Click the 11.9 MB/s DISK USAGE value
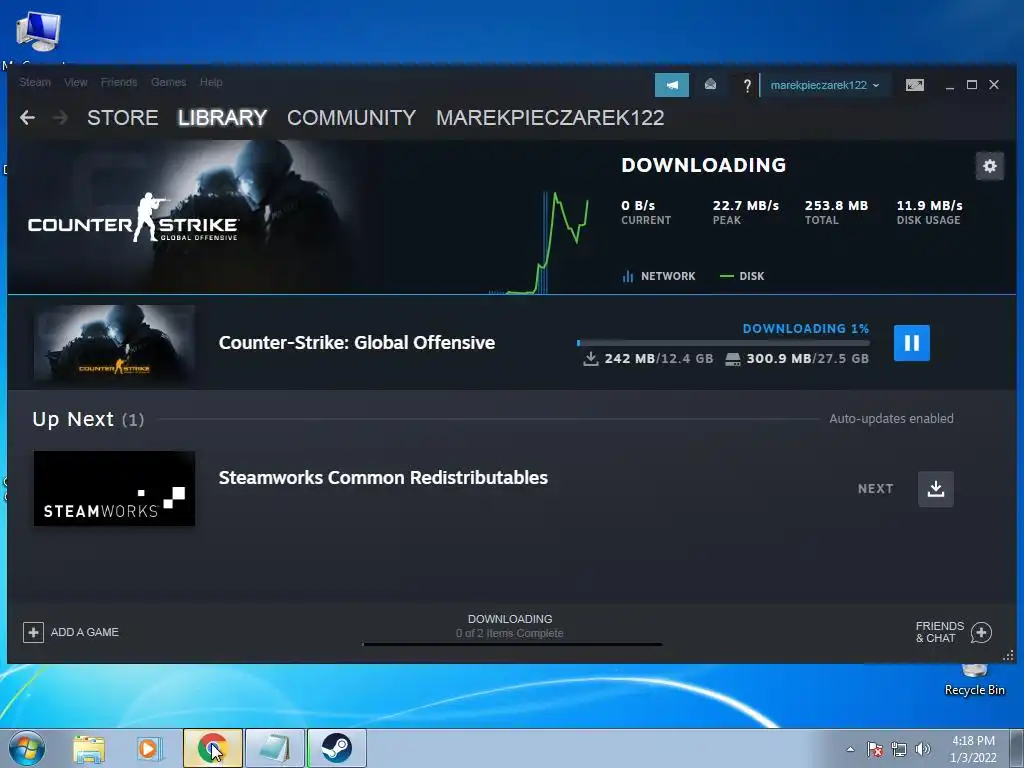The image size is (1024, 768). [929, 206]
